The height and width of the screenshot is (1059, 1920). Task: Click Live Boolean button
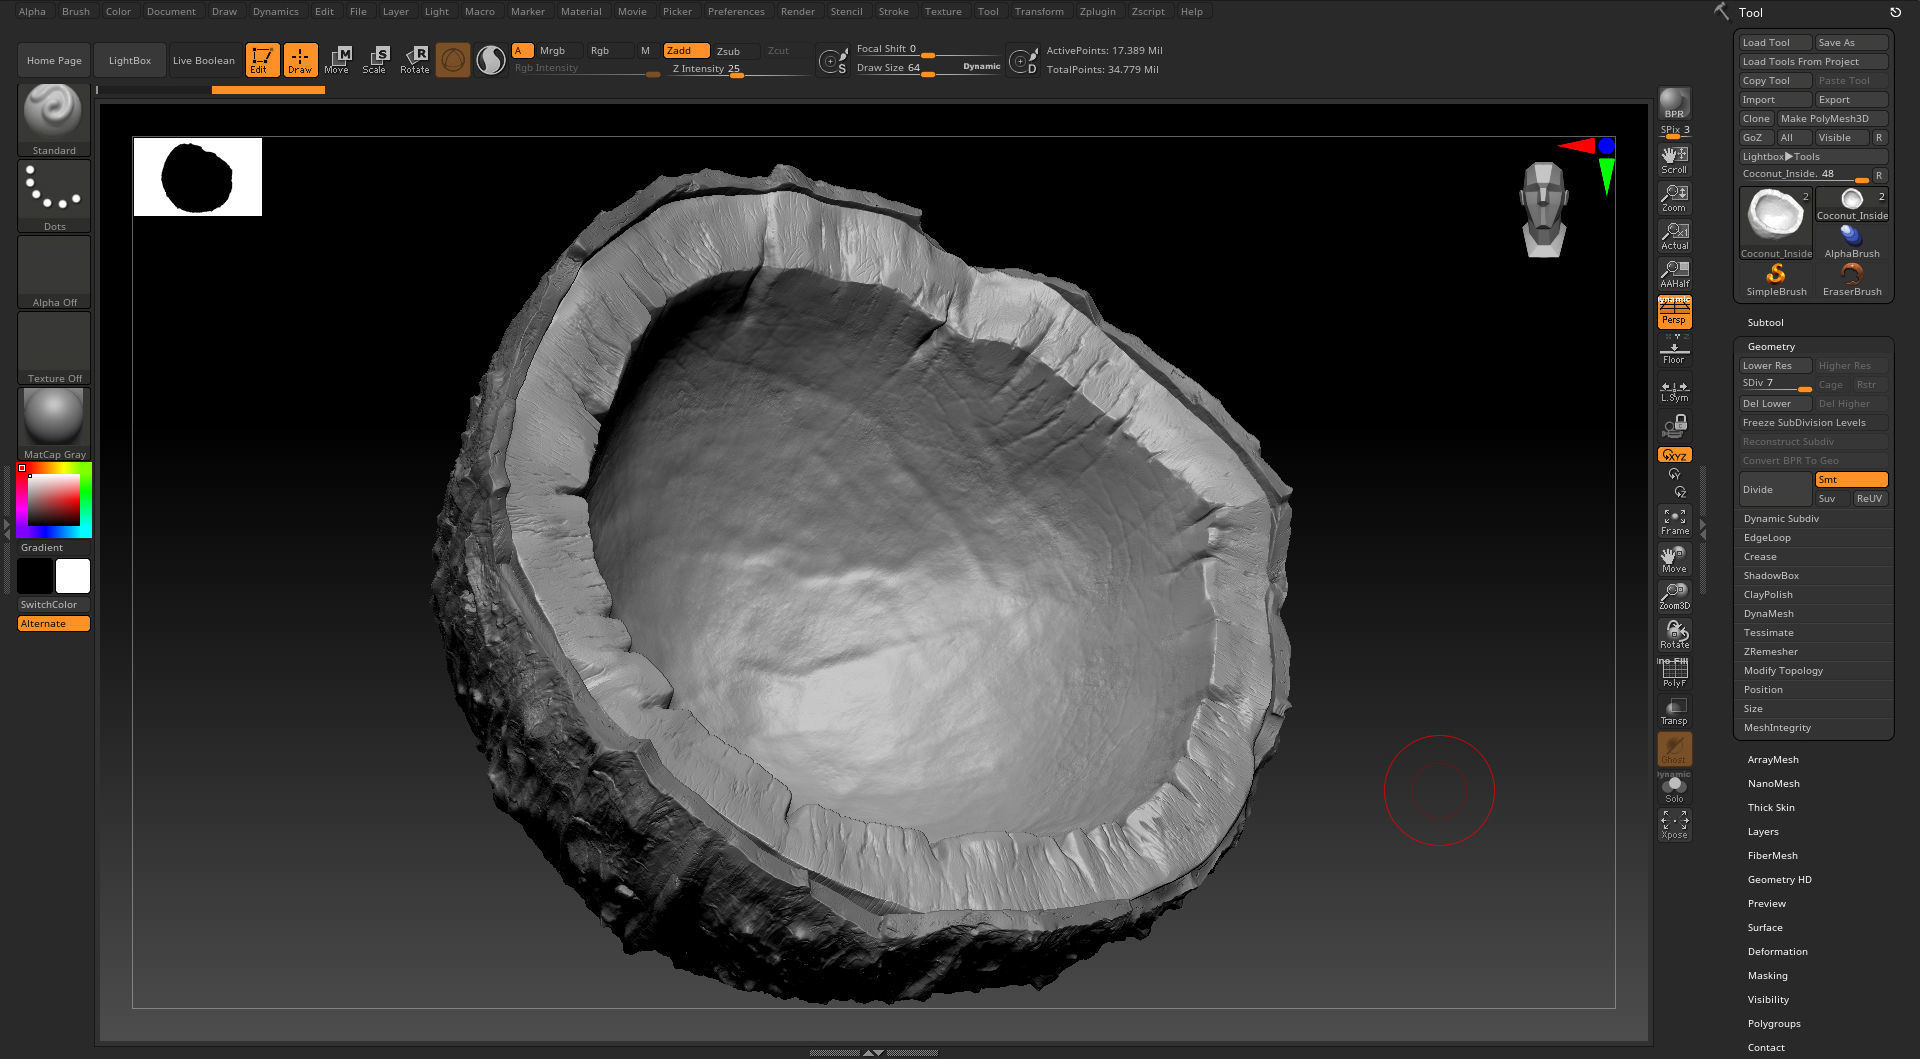pyautogui.click(x=203, y=60)
